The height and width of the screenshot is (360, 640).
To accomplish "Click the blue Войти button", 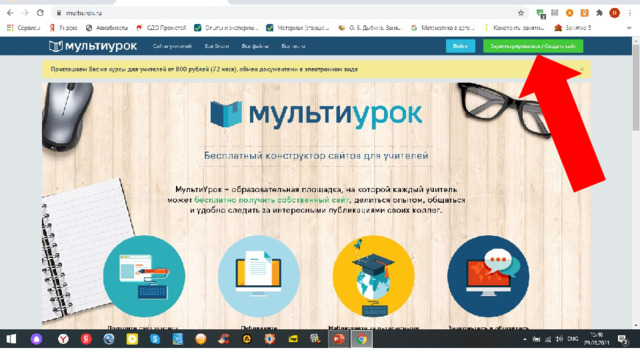I will (460, 46).
